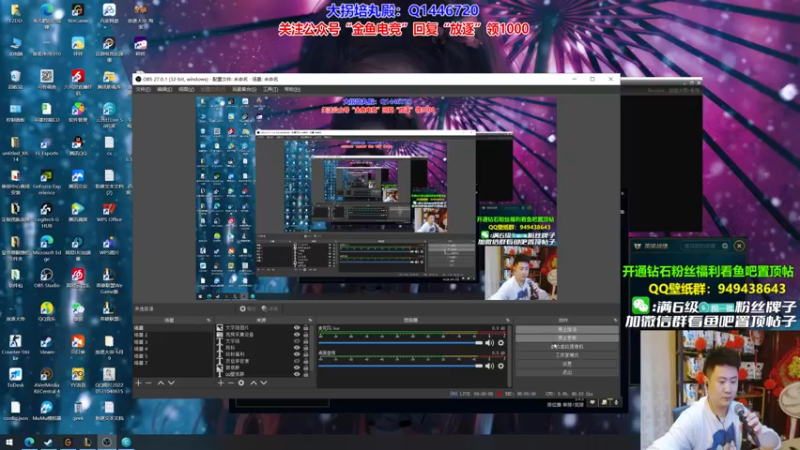Click Filters button above the Sources panel
Viewport: 800px width, 450px height.
click(x=269, y=309)
